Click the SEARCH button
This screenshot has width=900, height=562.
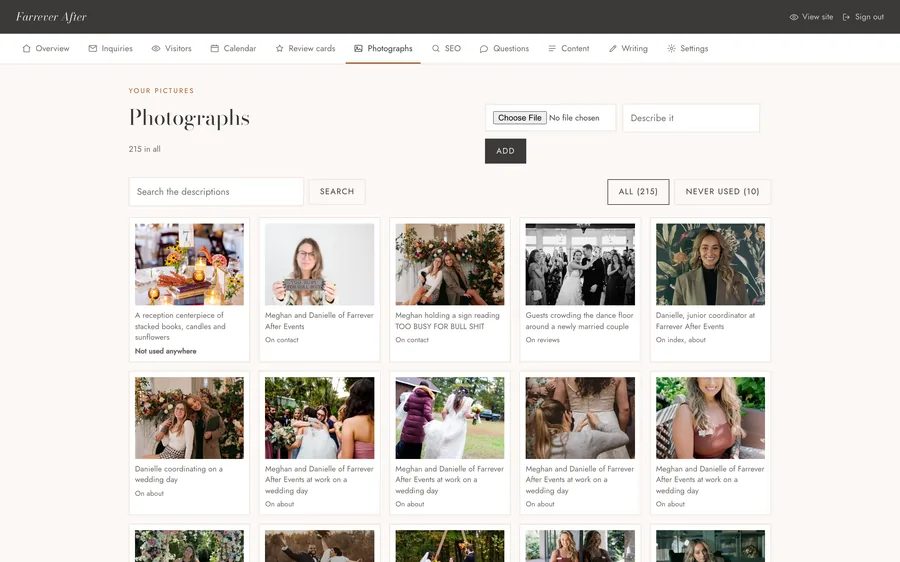(x=337, y=192)
